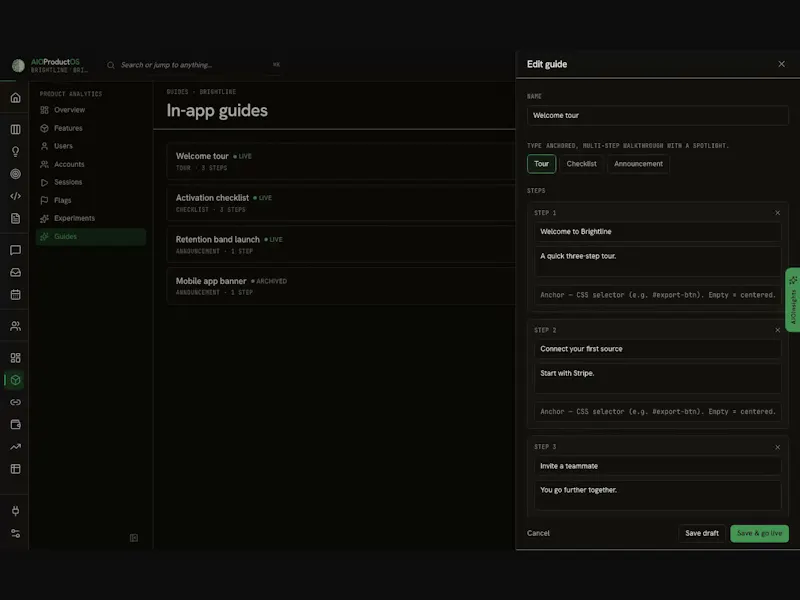Edit Step 2 body 'Start with Stripe.'

658,379
